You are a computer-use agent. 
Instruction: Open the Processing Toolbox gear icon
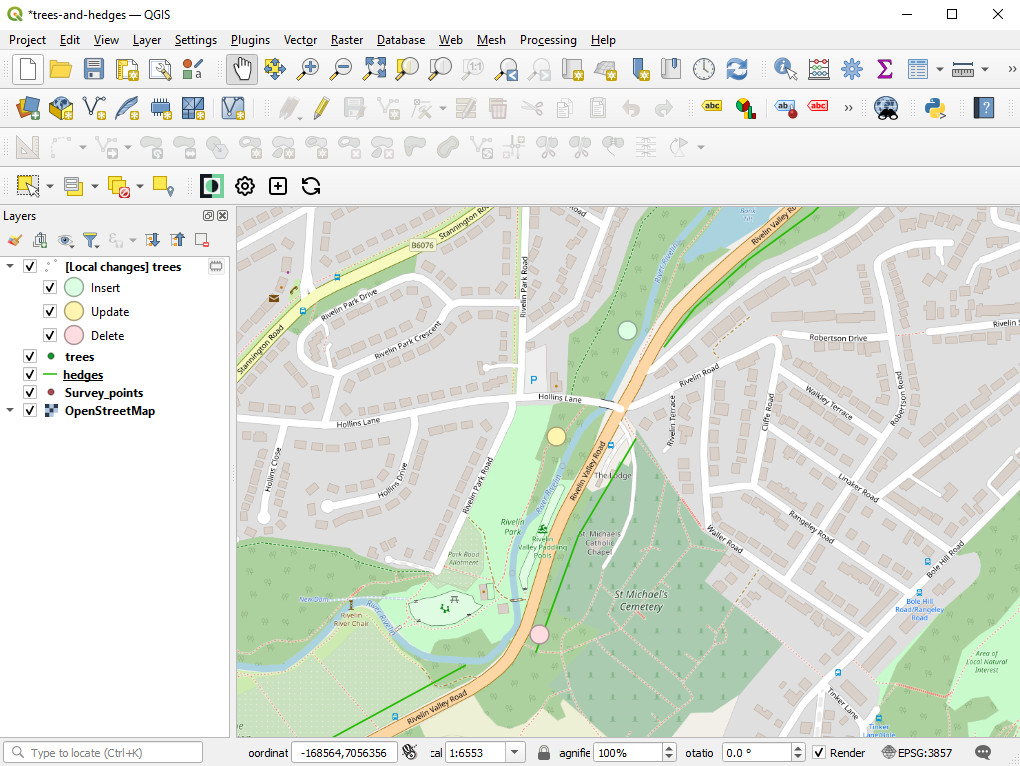(852, 69)
